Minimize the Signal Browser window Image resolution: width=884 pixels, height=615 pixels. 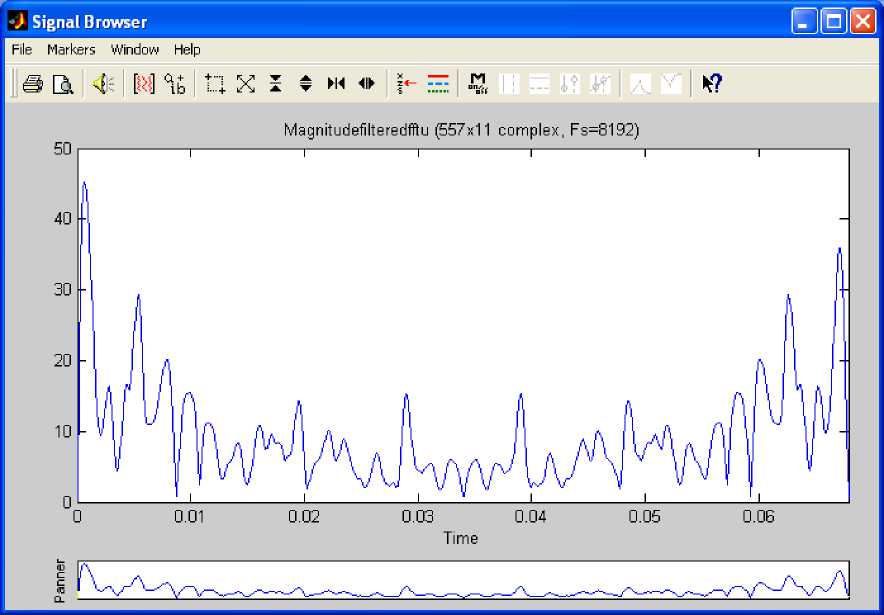[804, 22]
